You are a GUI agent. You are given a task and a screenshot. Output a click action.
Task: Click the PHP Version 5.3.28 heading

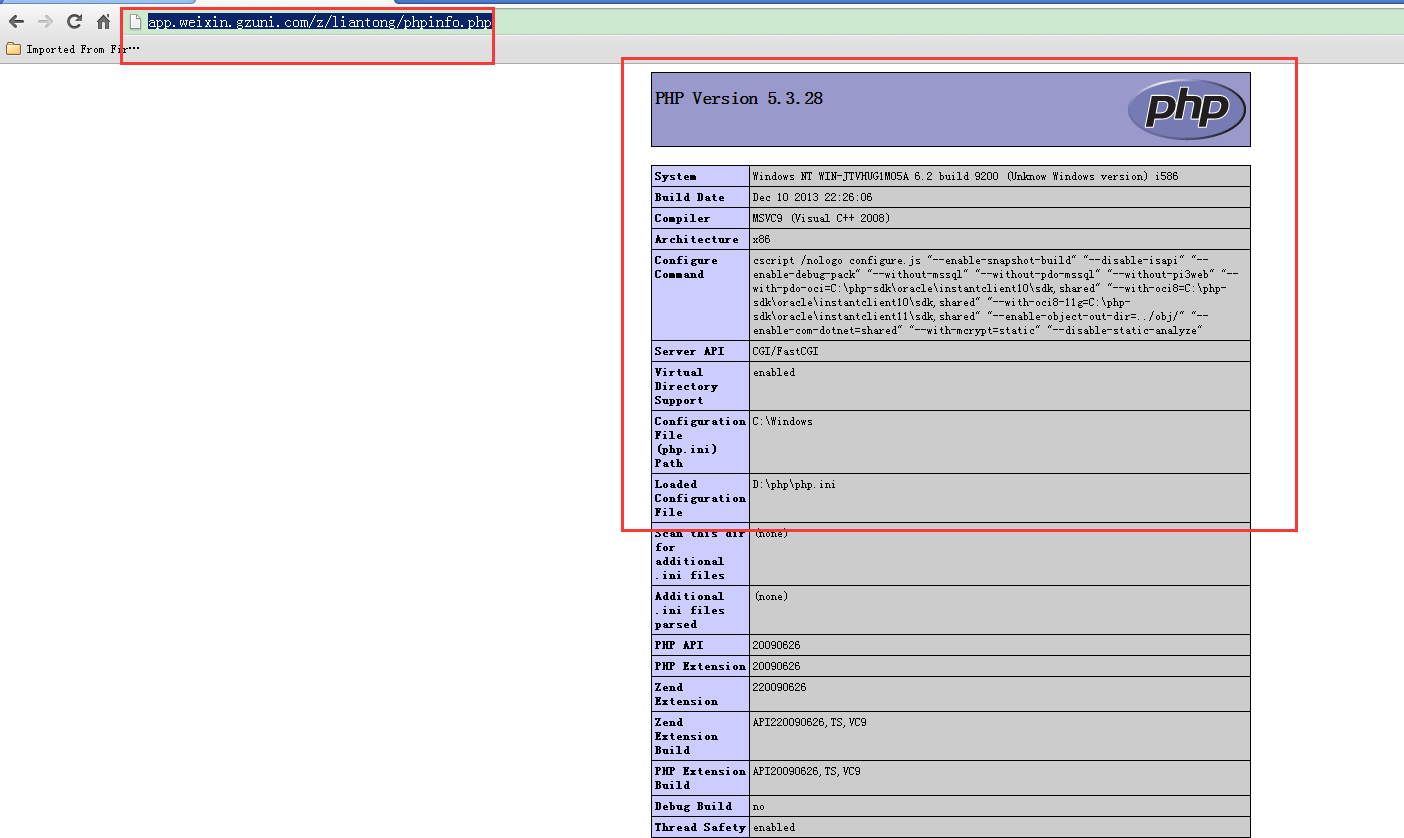[x=739, y=98]
